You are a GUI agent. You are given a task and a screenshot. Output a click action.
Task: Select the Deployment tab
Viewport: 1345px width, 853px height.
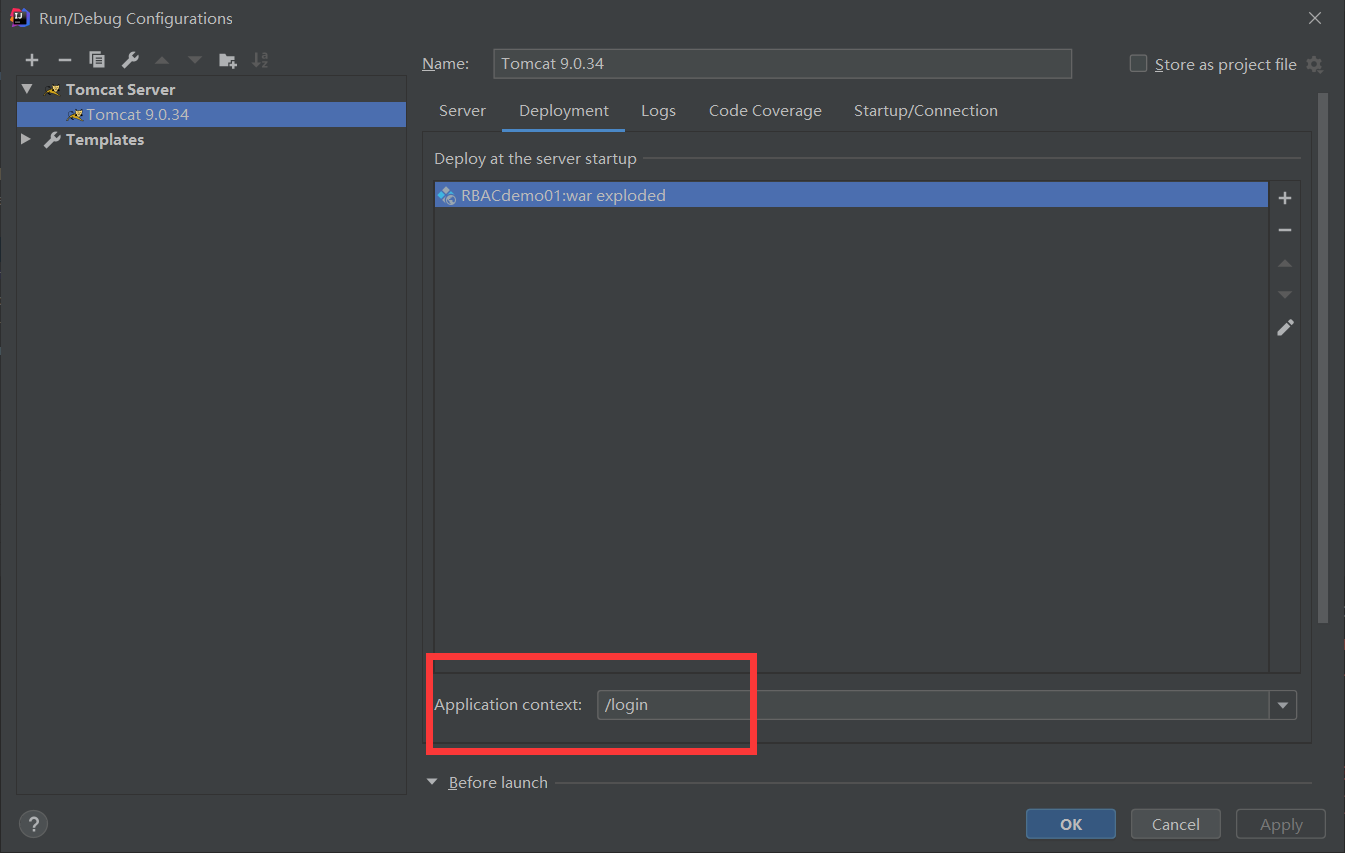click(x=564, y=111)
